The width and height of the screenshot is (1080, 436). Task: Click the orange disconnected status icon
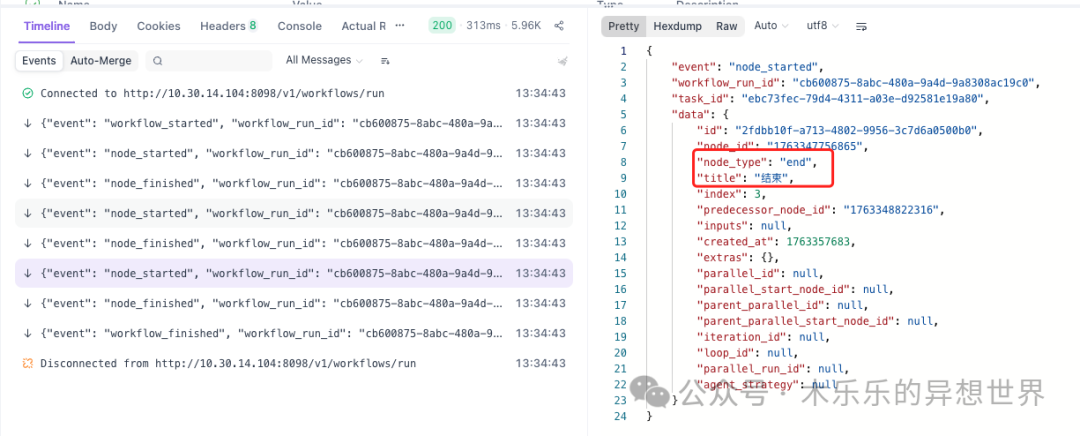point(28,363)
